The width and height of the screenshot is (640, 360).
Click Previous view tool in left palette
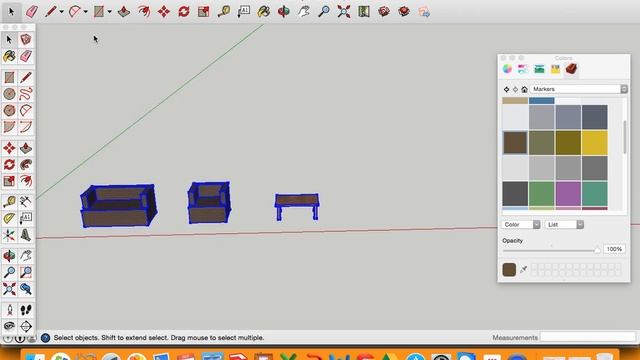pyautogui.click(x=26, y=289)
